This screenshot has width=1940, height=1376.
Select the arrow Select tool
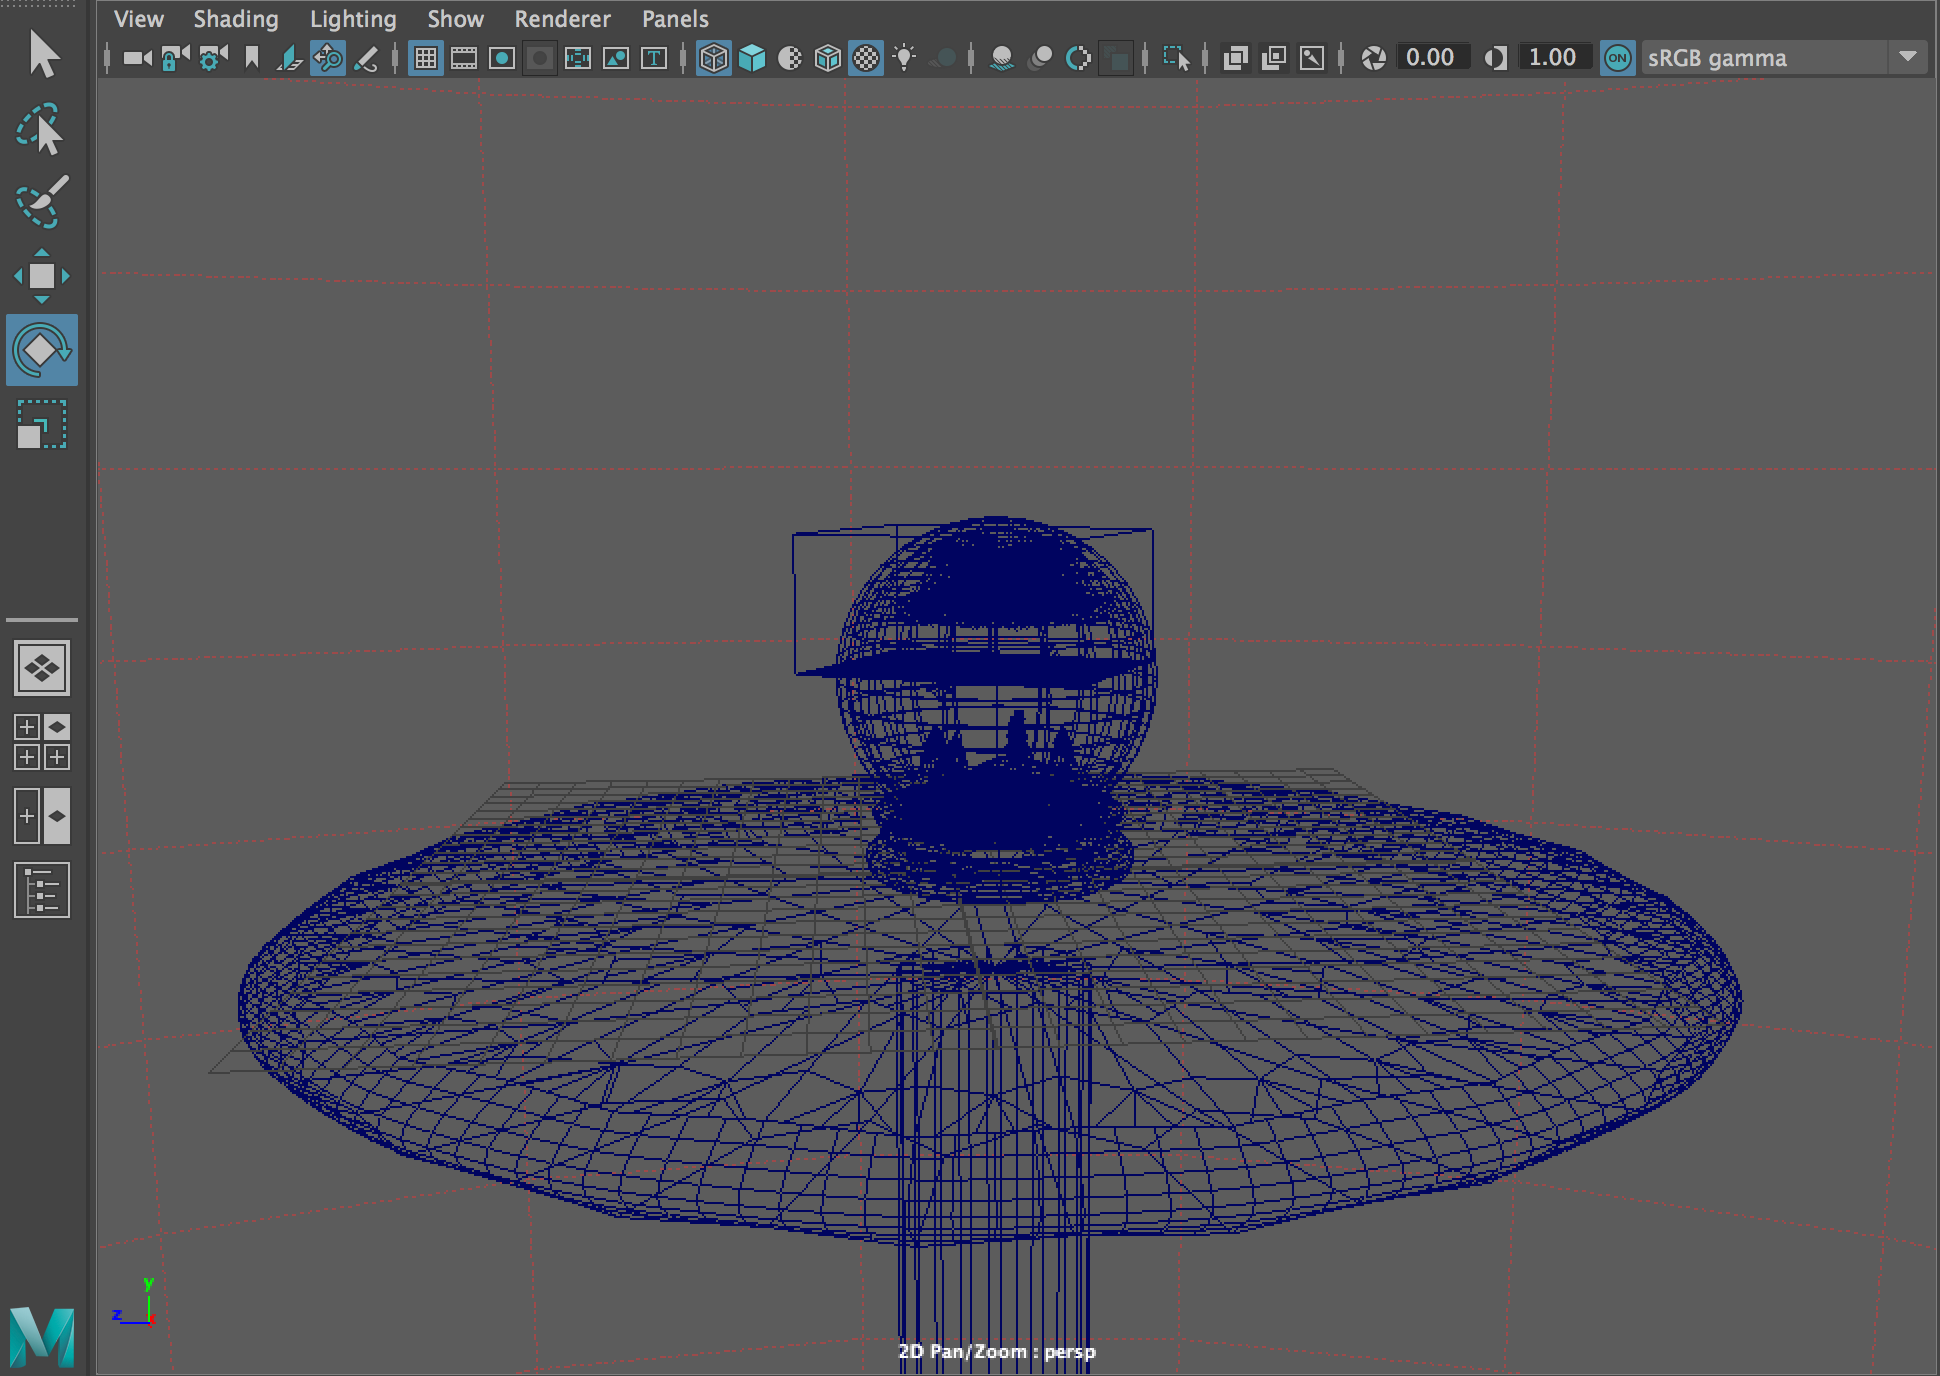(x=43, y=55)
